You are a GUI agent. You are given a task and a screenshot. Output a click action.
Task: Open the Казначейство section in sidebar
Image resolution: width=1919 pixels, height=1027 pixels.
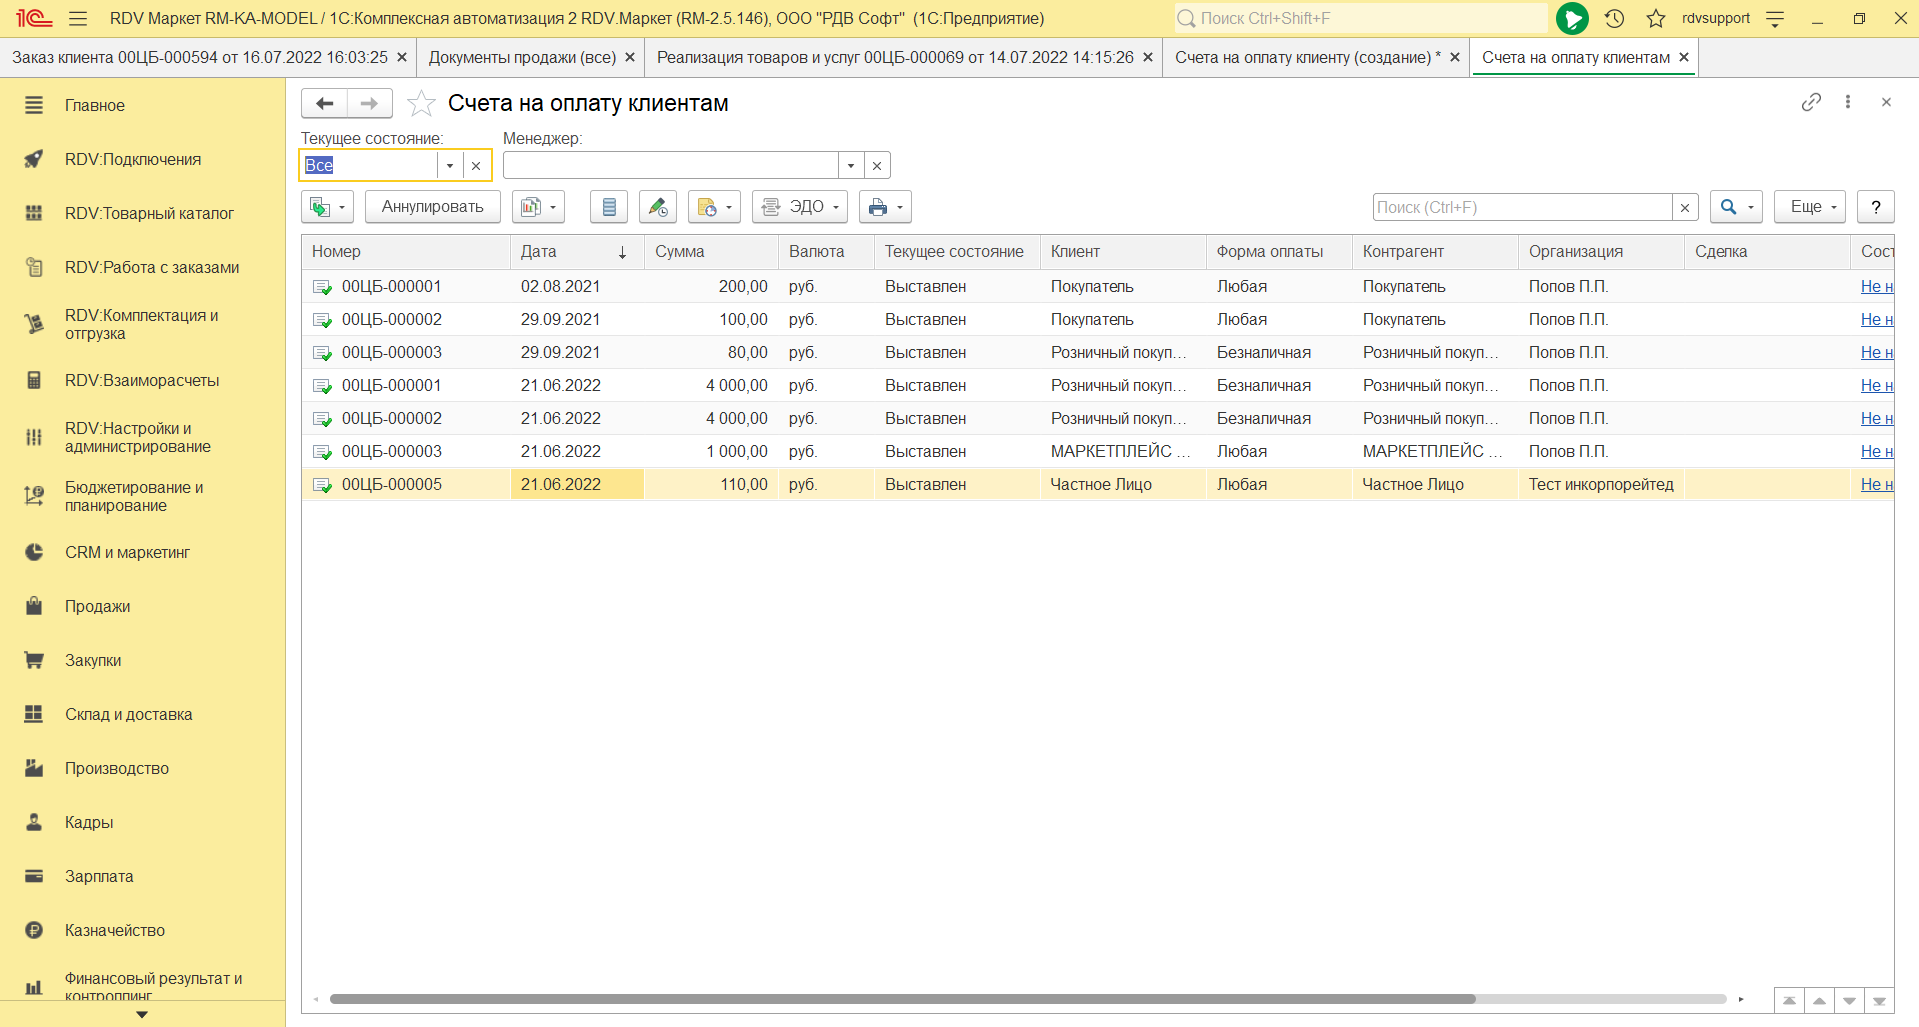click(115, 930)
